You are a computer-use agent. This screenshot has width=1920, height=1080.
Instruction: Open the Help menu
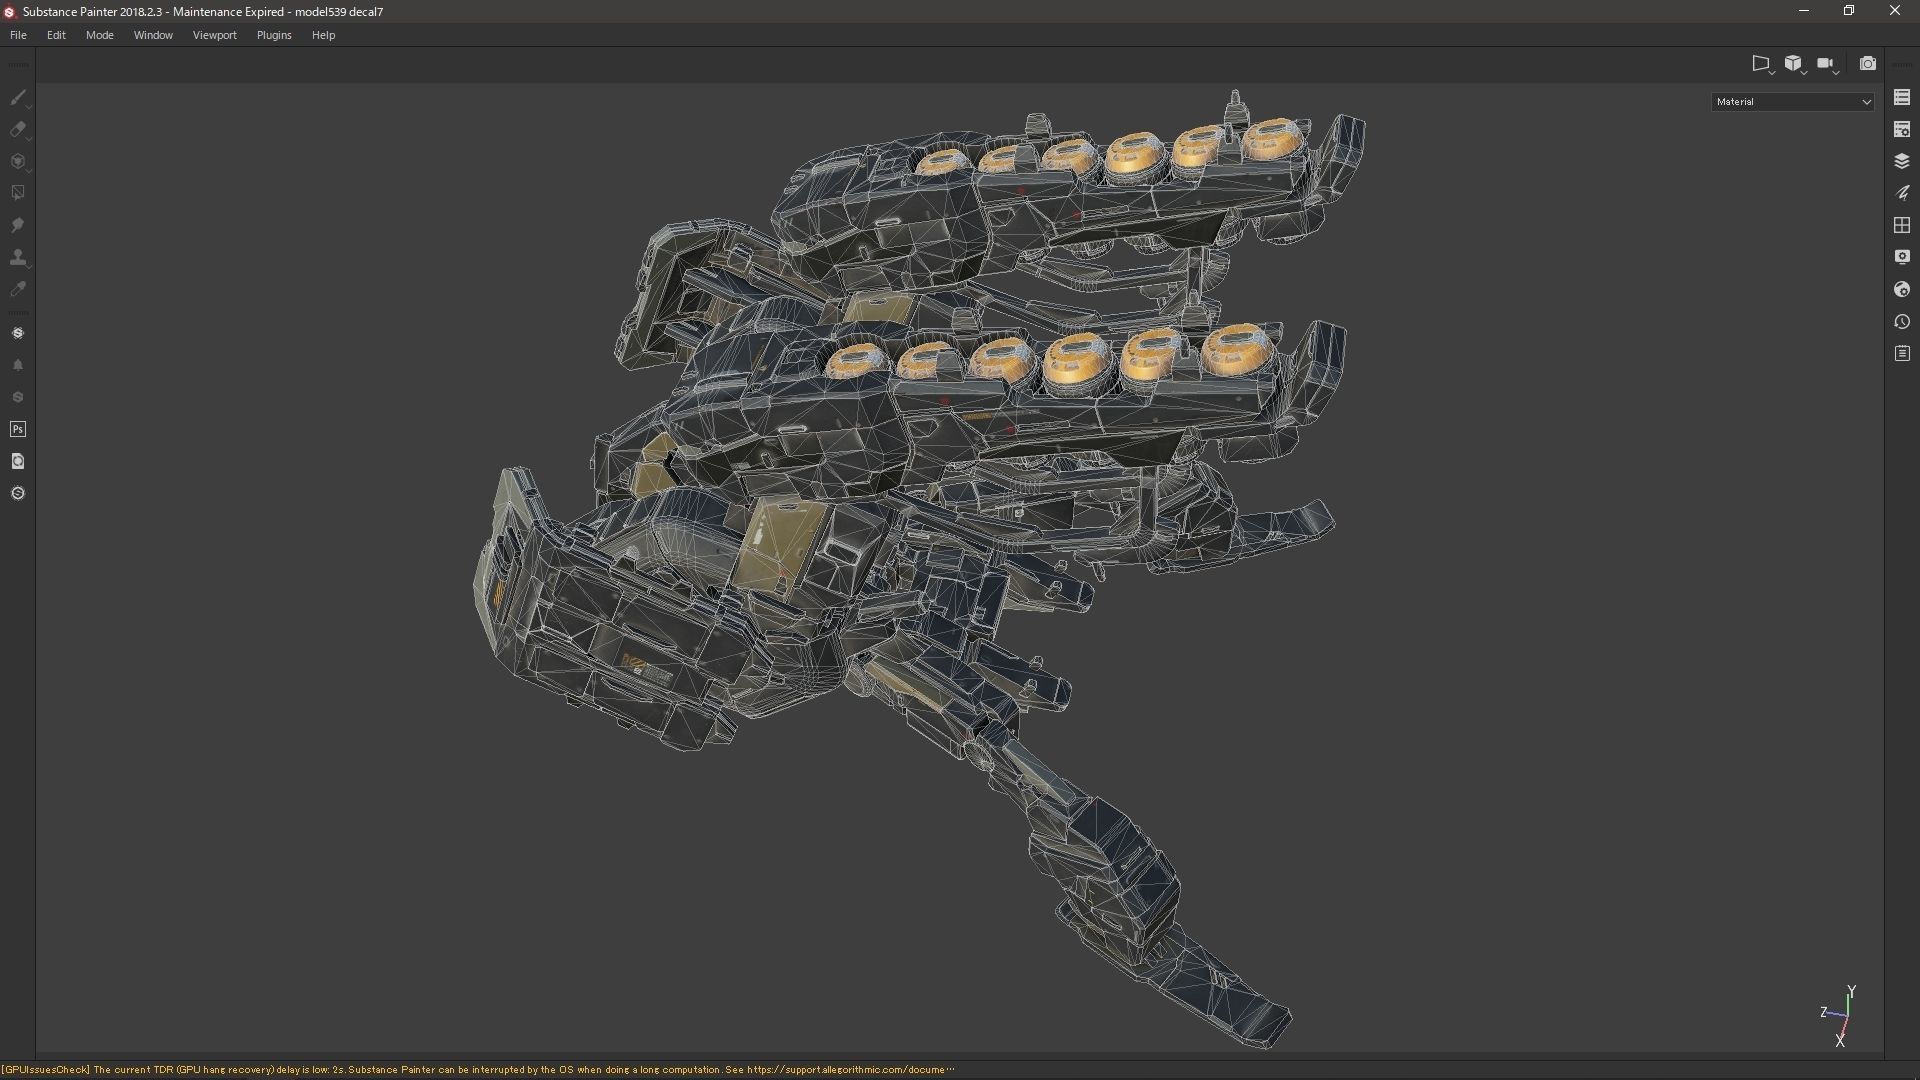[x=323, y=35]
